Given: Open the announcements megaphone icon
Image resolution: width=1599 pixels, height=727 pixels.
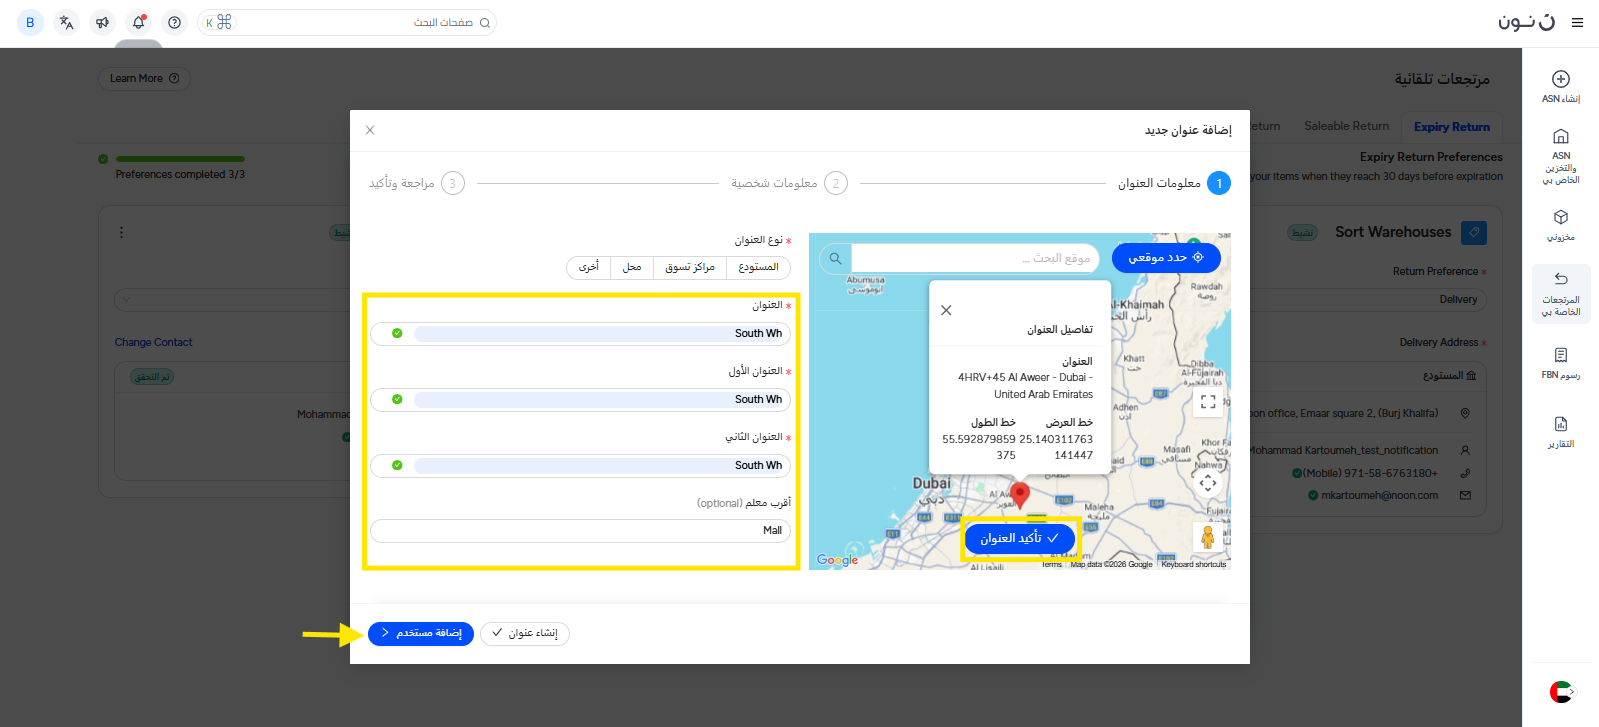Looking at the screenshot, I should [x=102, y=22].
